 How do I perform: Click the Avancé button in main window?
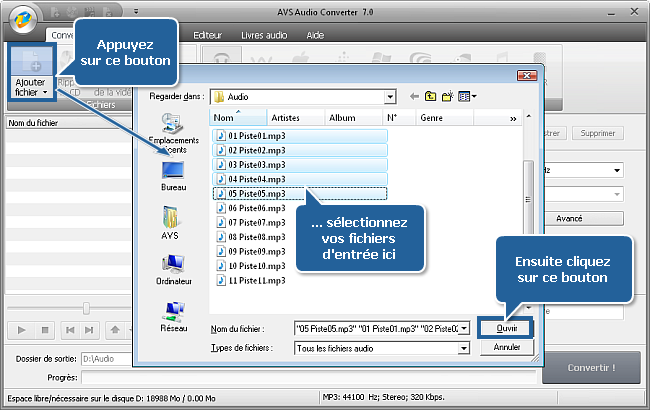click(583, 218)
